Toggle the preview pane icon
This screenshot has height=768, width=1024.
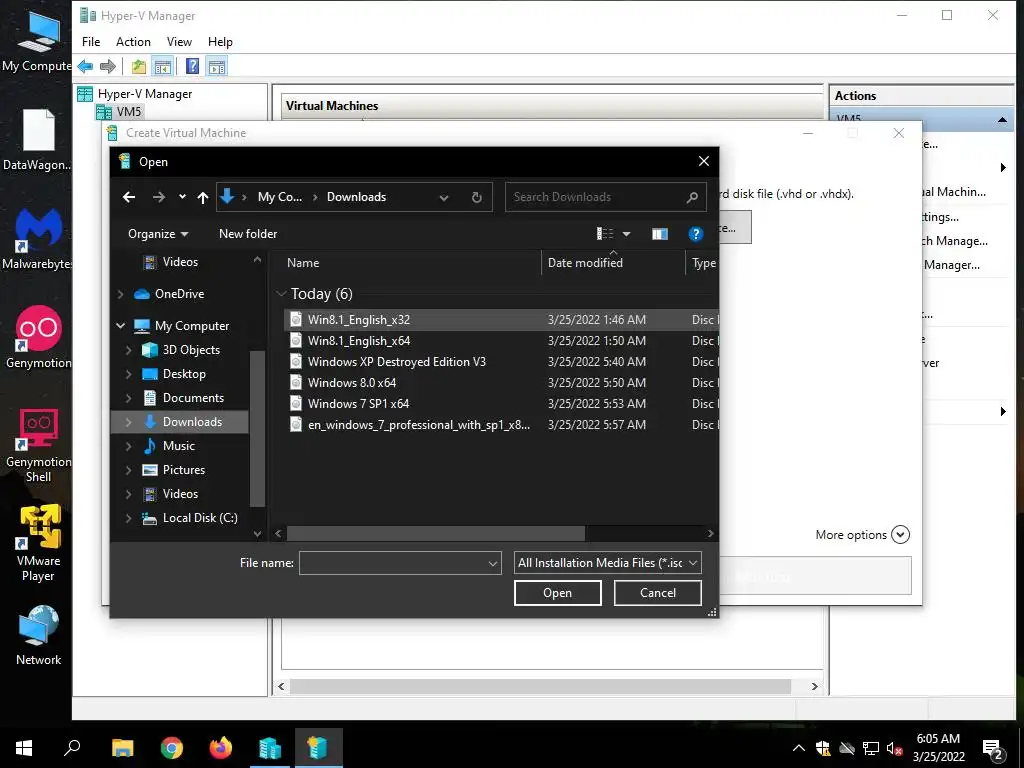click(x=660, y=234)
